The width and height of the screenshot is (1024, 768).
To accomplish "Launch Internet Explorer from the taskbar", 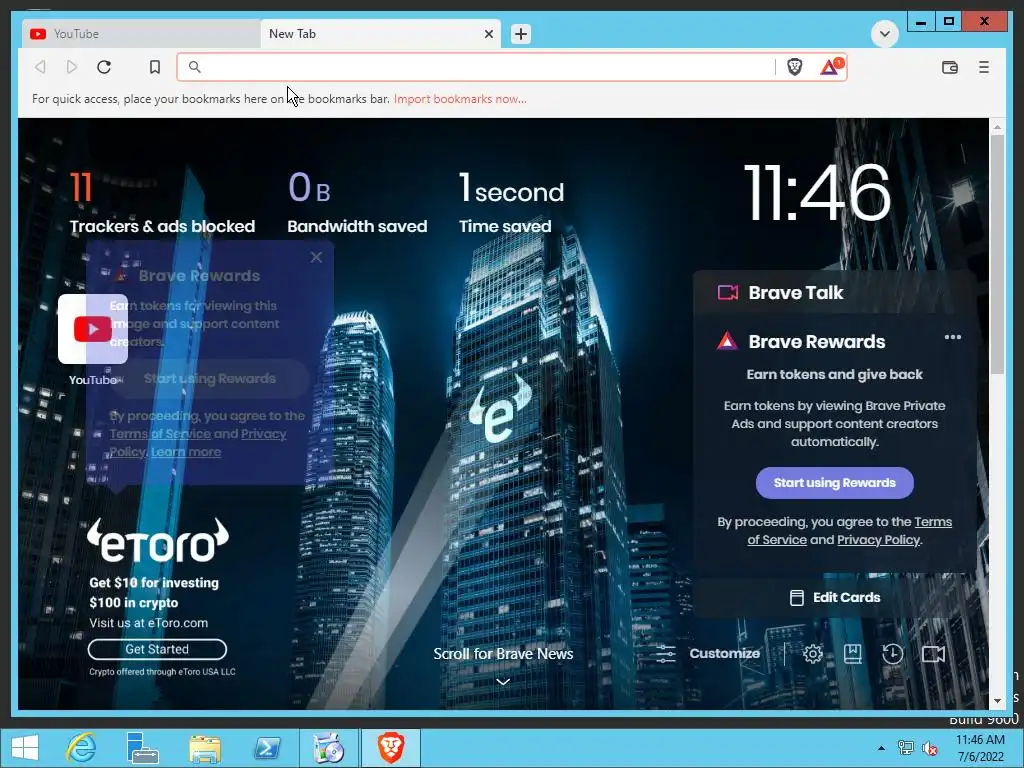I will pyautogui.click(x=81, y=748).
